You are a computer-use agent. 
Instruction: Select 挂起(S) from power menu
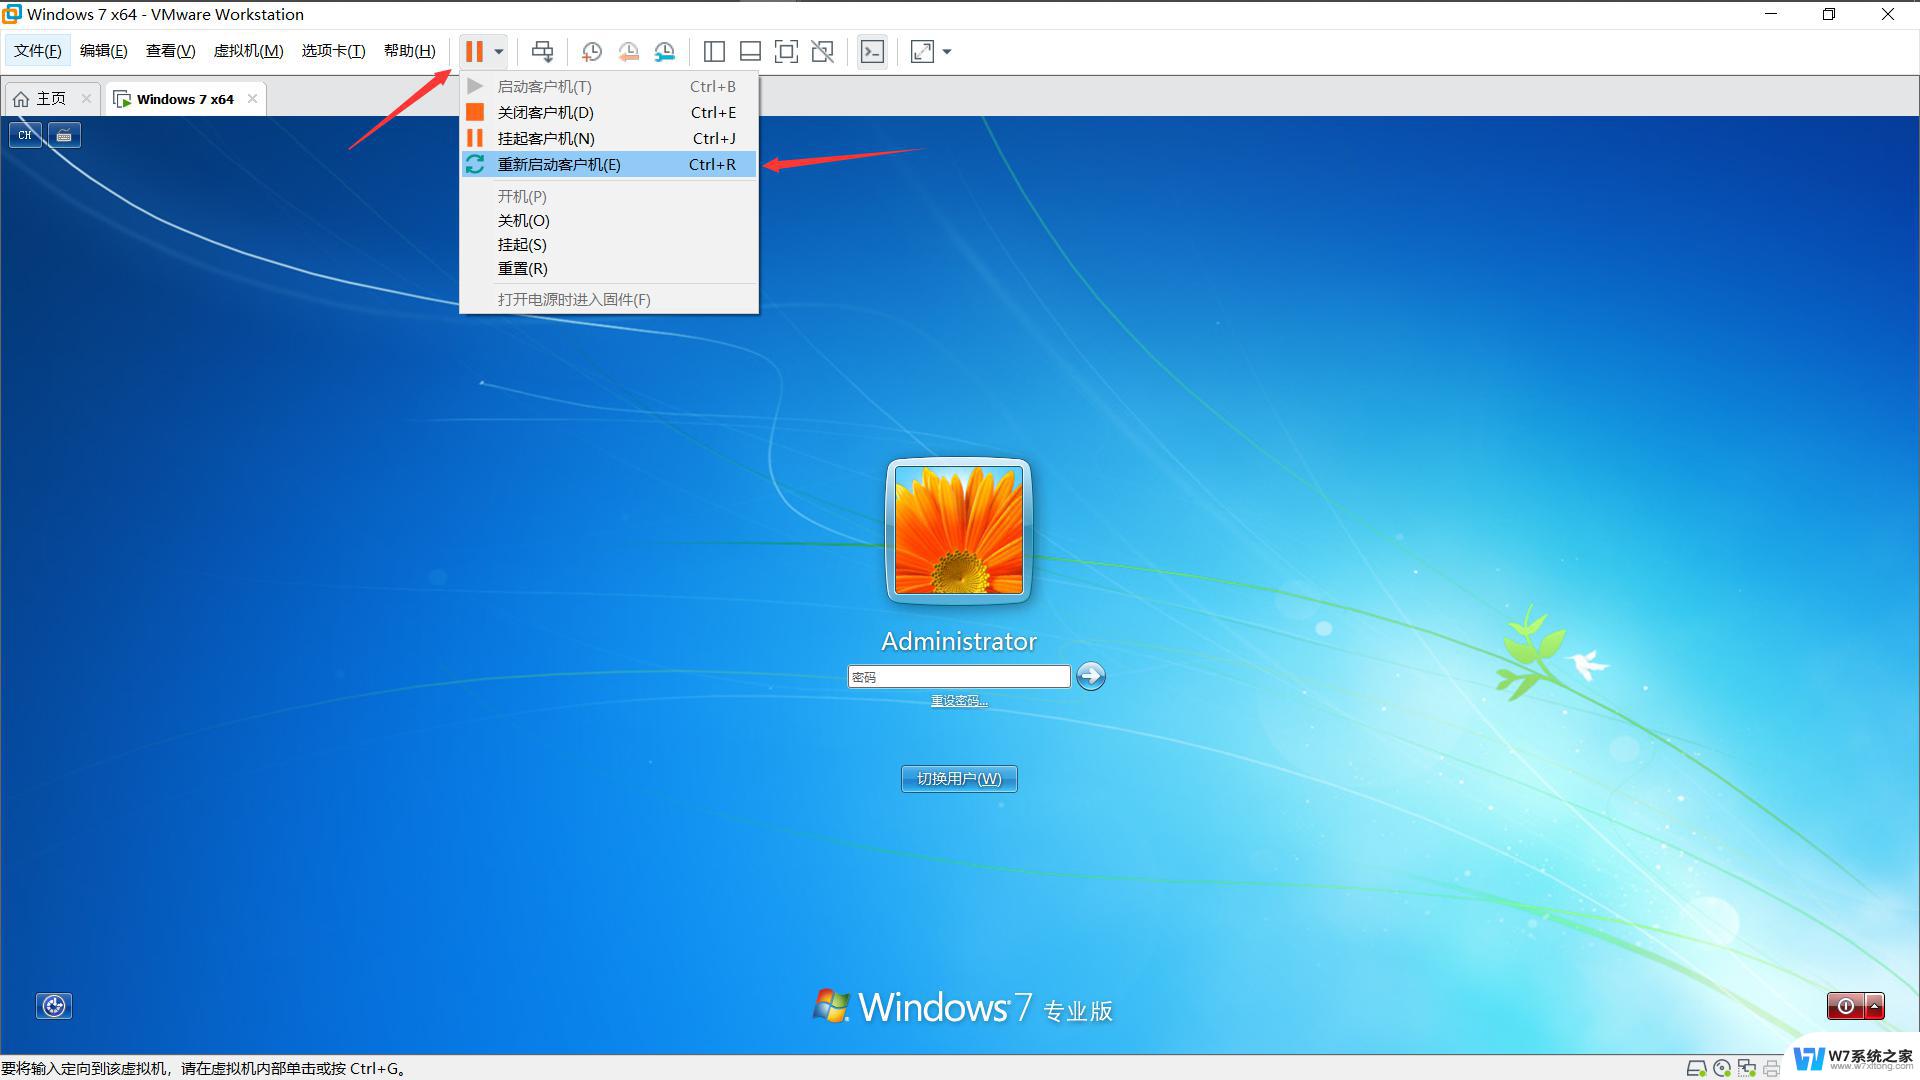[x=608, y=244]
